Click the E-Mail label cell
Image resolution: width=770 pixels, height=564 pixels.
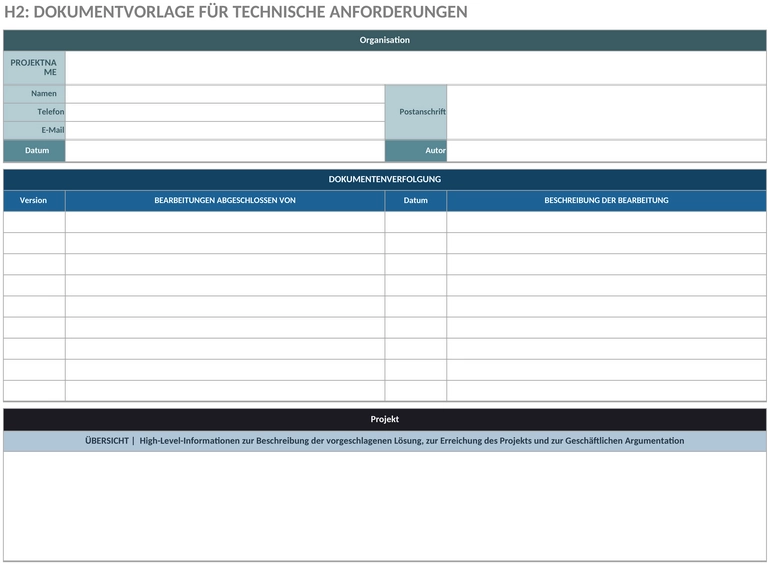click(x=34, y=131)
